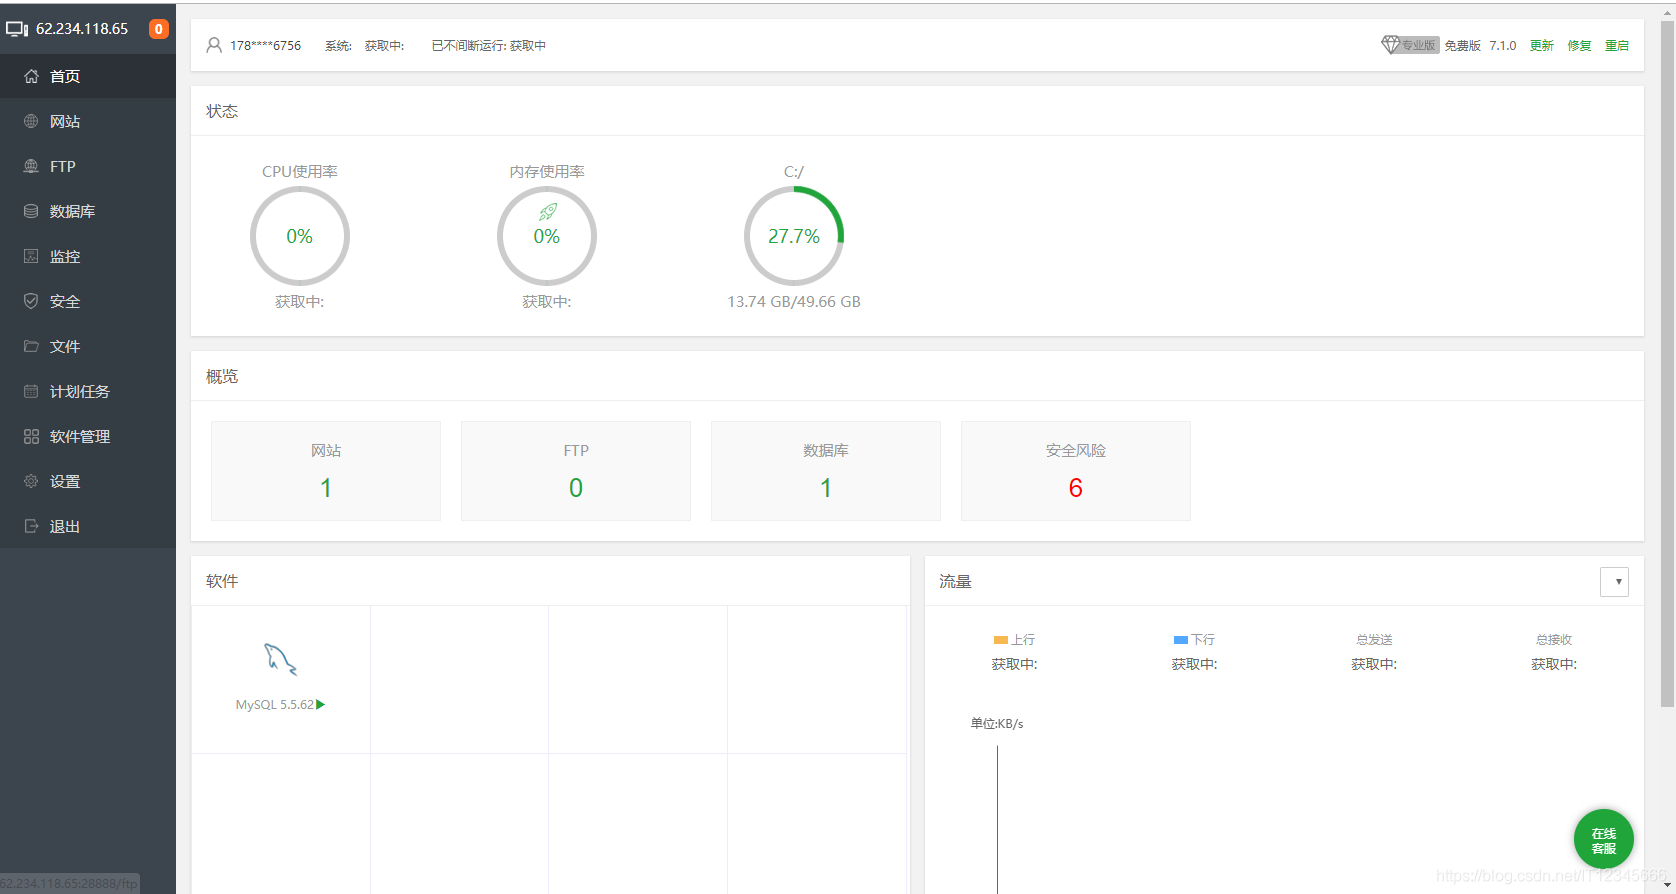Click the logout icon beside 退出
Viewport: 1676px width, 894px height.
[31, 526]
